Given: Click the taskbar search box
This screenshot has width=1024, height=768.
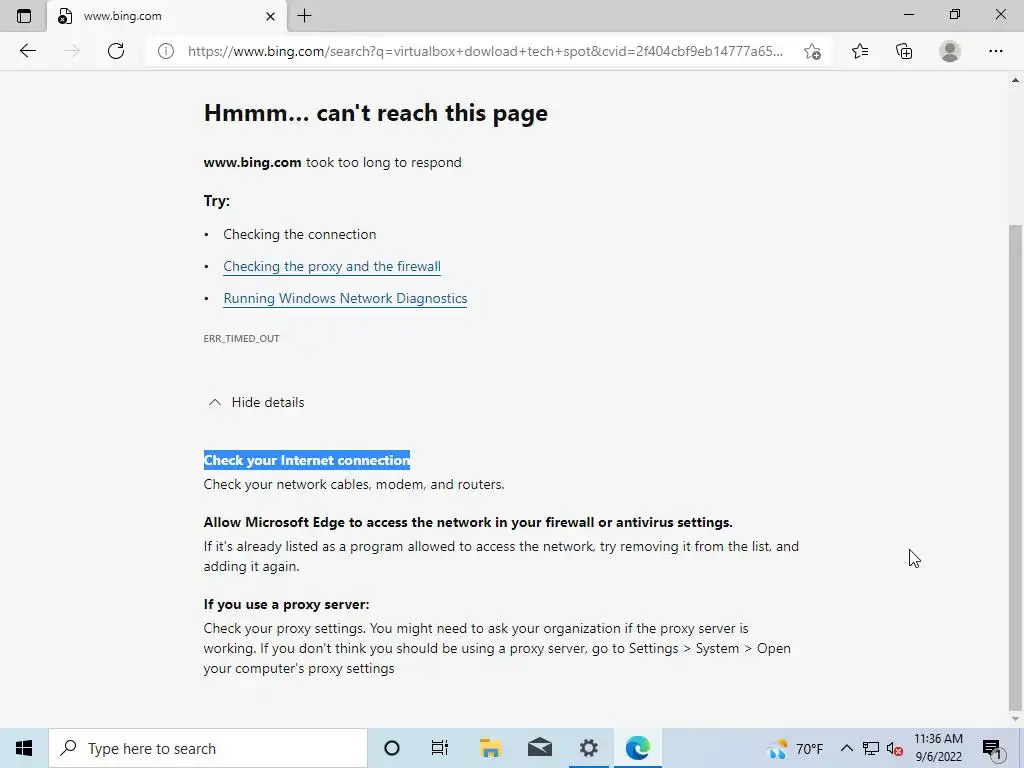Looking at the screenshot, I should point(208,748).
